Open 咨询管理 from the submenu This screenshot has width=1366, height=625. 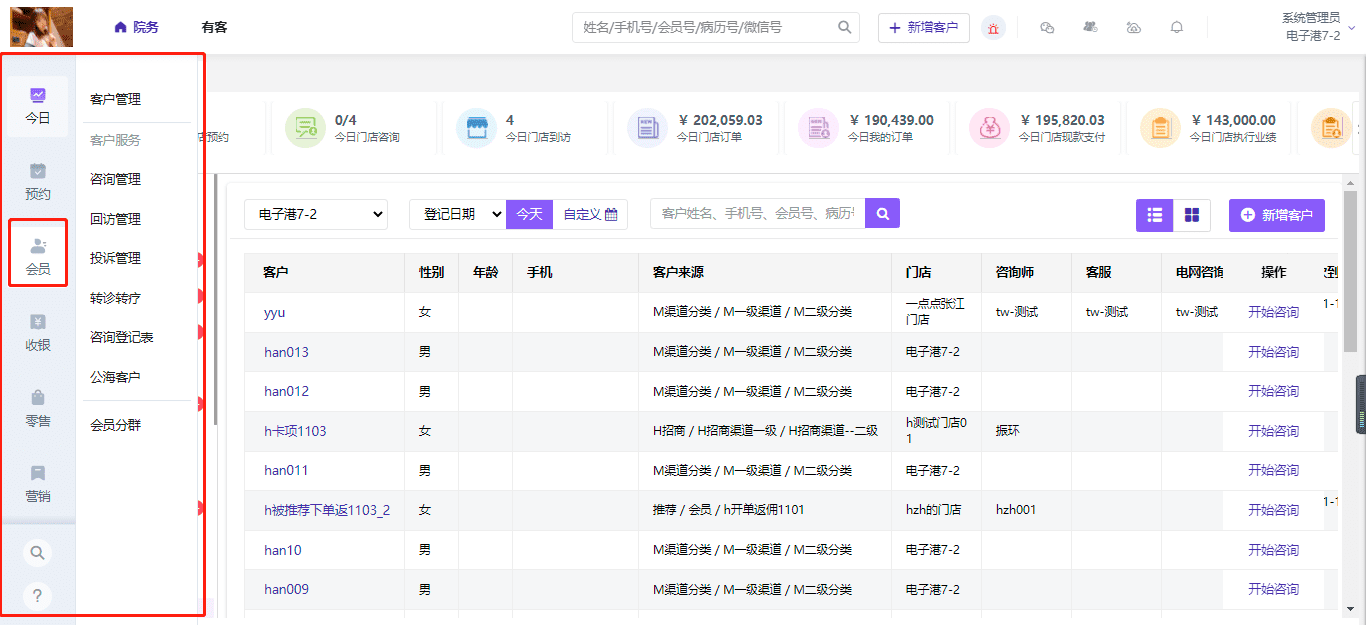[x=116, y=179]
